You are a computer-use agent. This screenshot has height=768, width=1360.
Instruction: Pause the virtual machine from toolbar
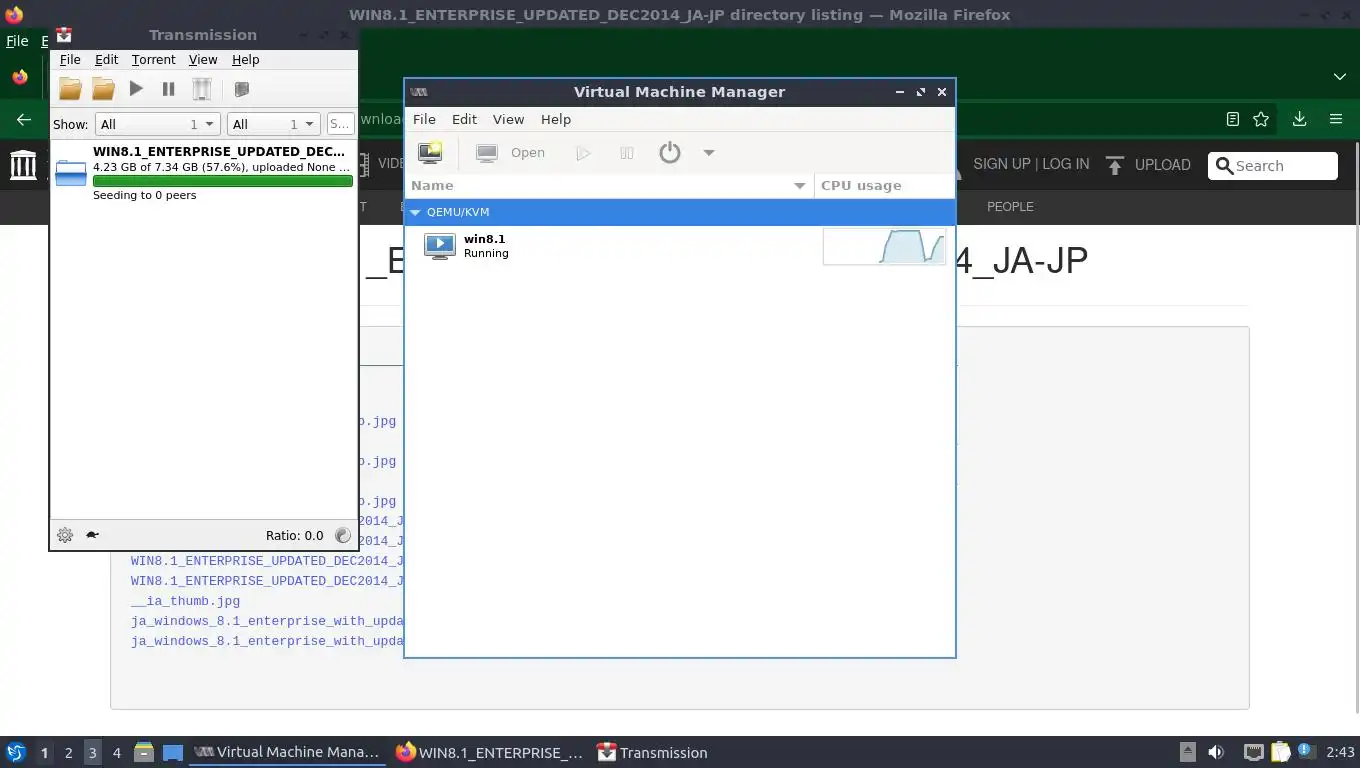(627, 153)
